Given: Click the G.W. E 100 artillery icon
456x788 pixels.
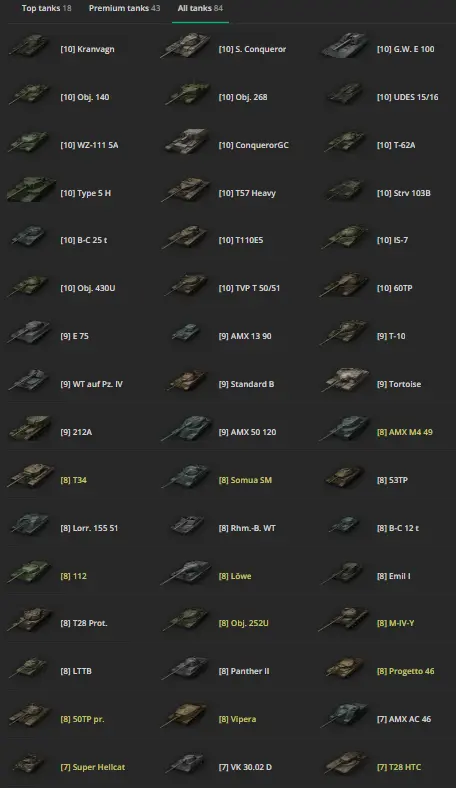Looking at the screenshot, I should pos(346,46).
